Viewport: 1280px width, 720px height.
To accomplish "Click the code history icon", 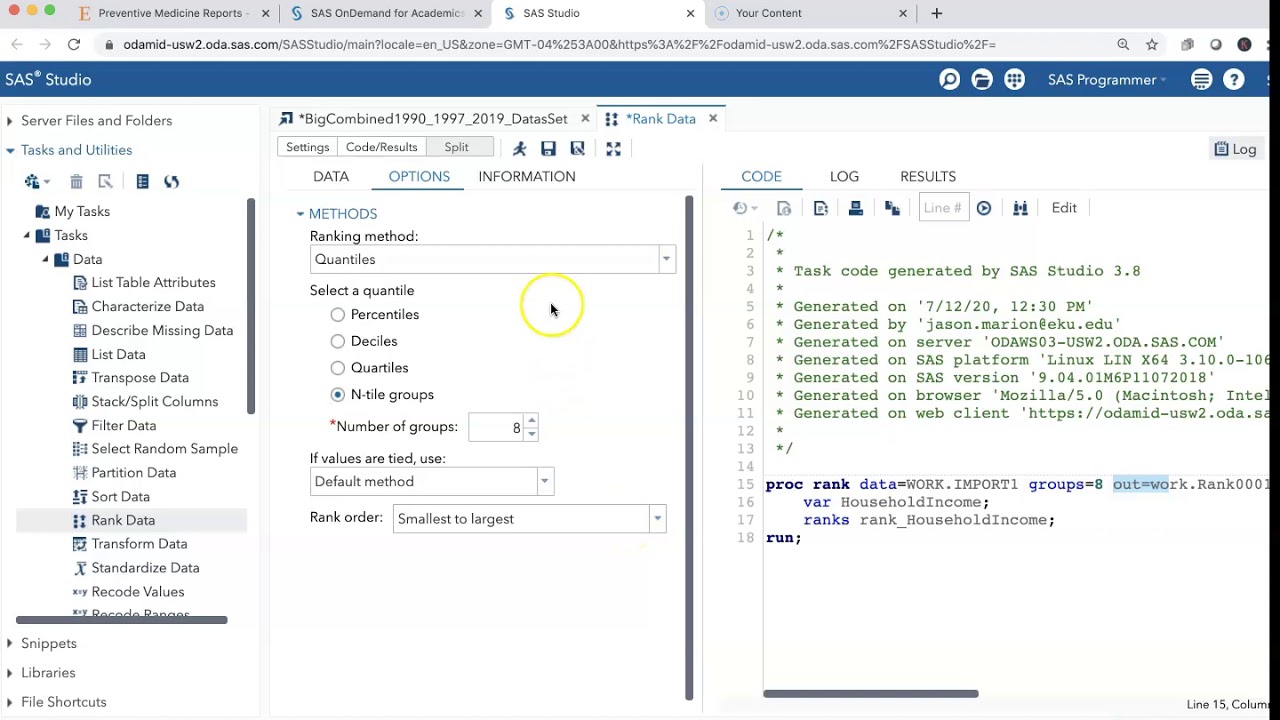I will 745,208.
